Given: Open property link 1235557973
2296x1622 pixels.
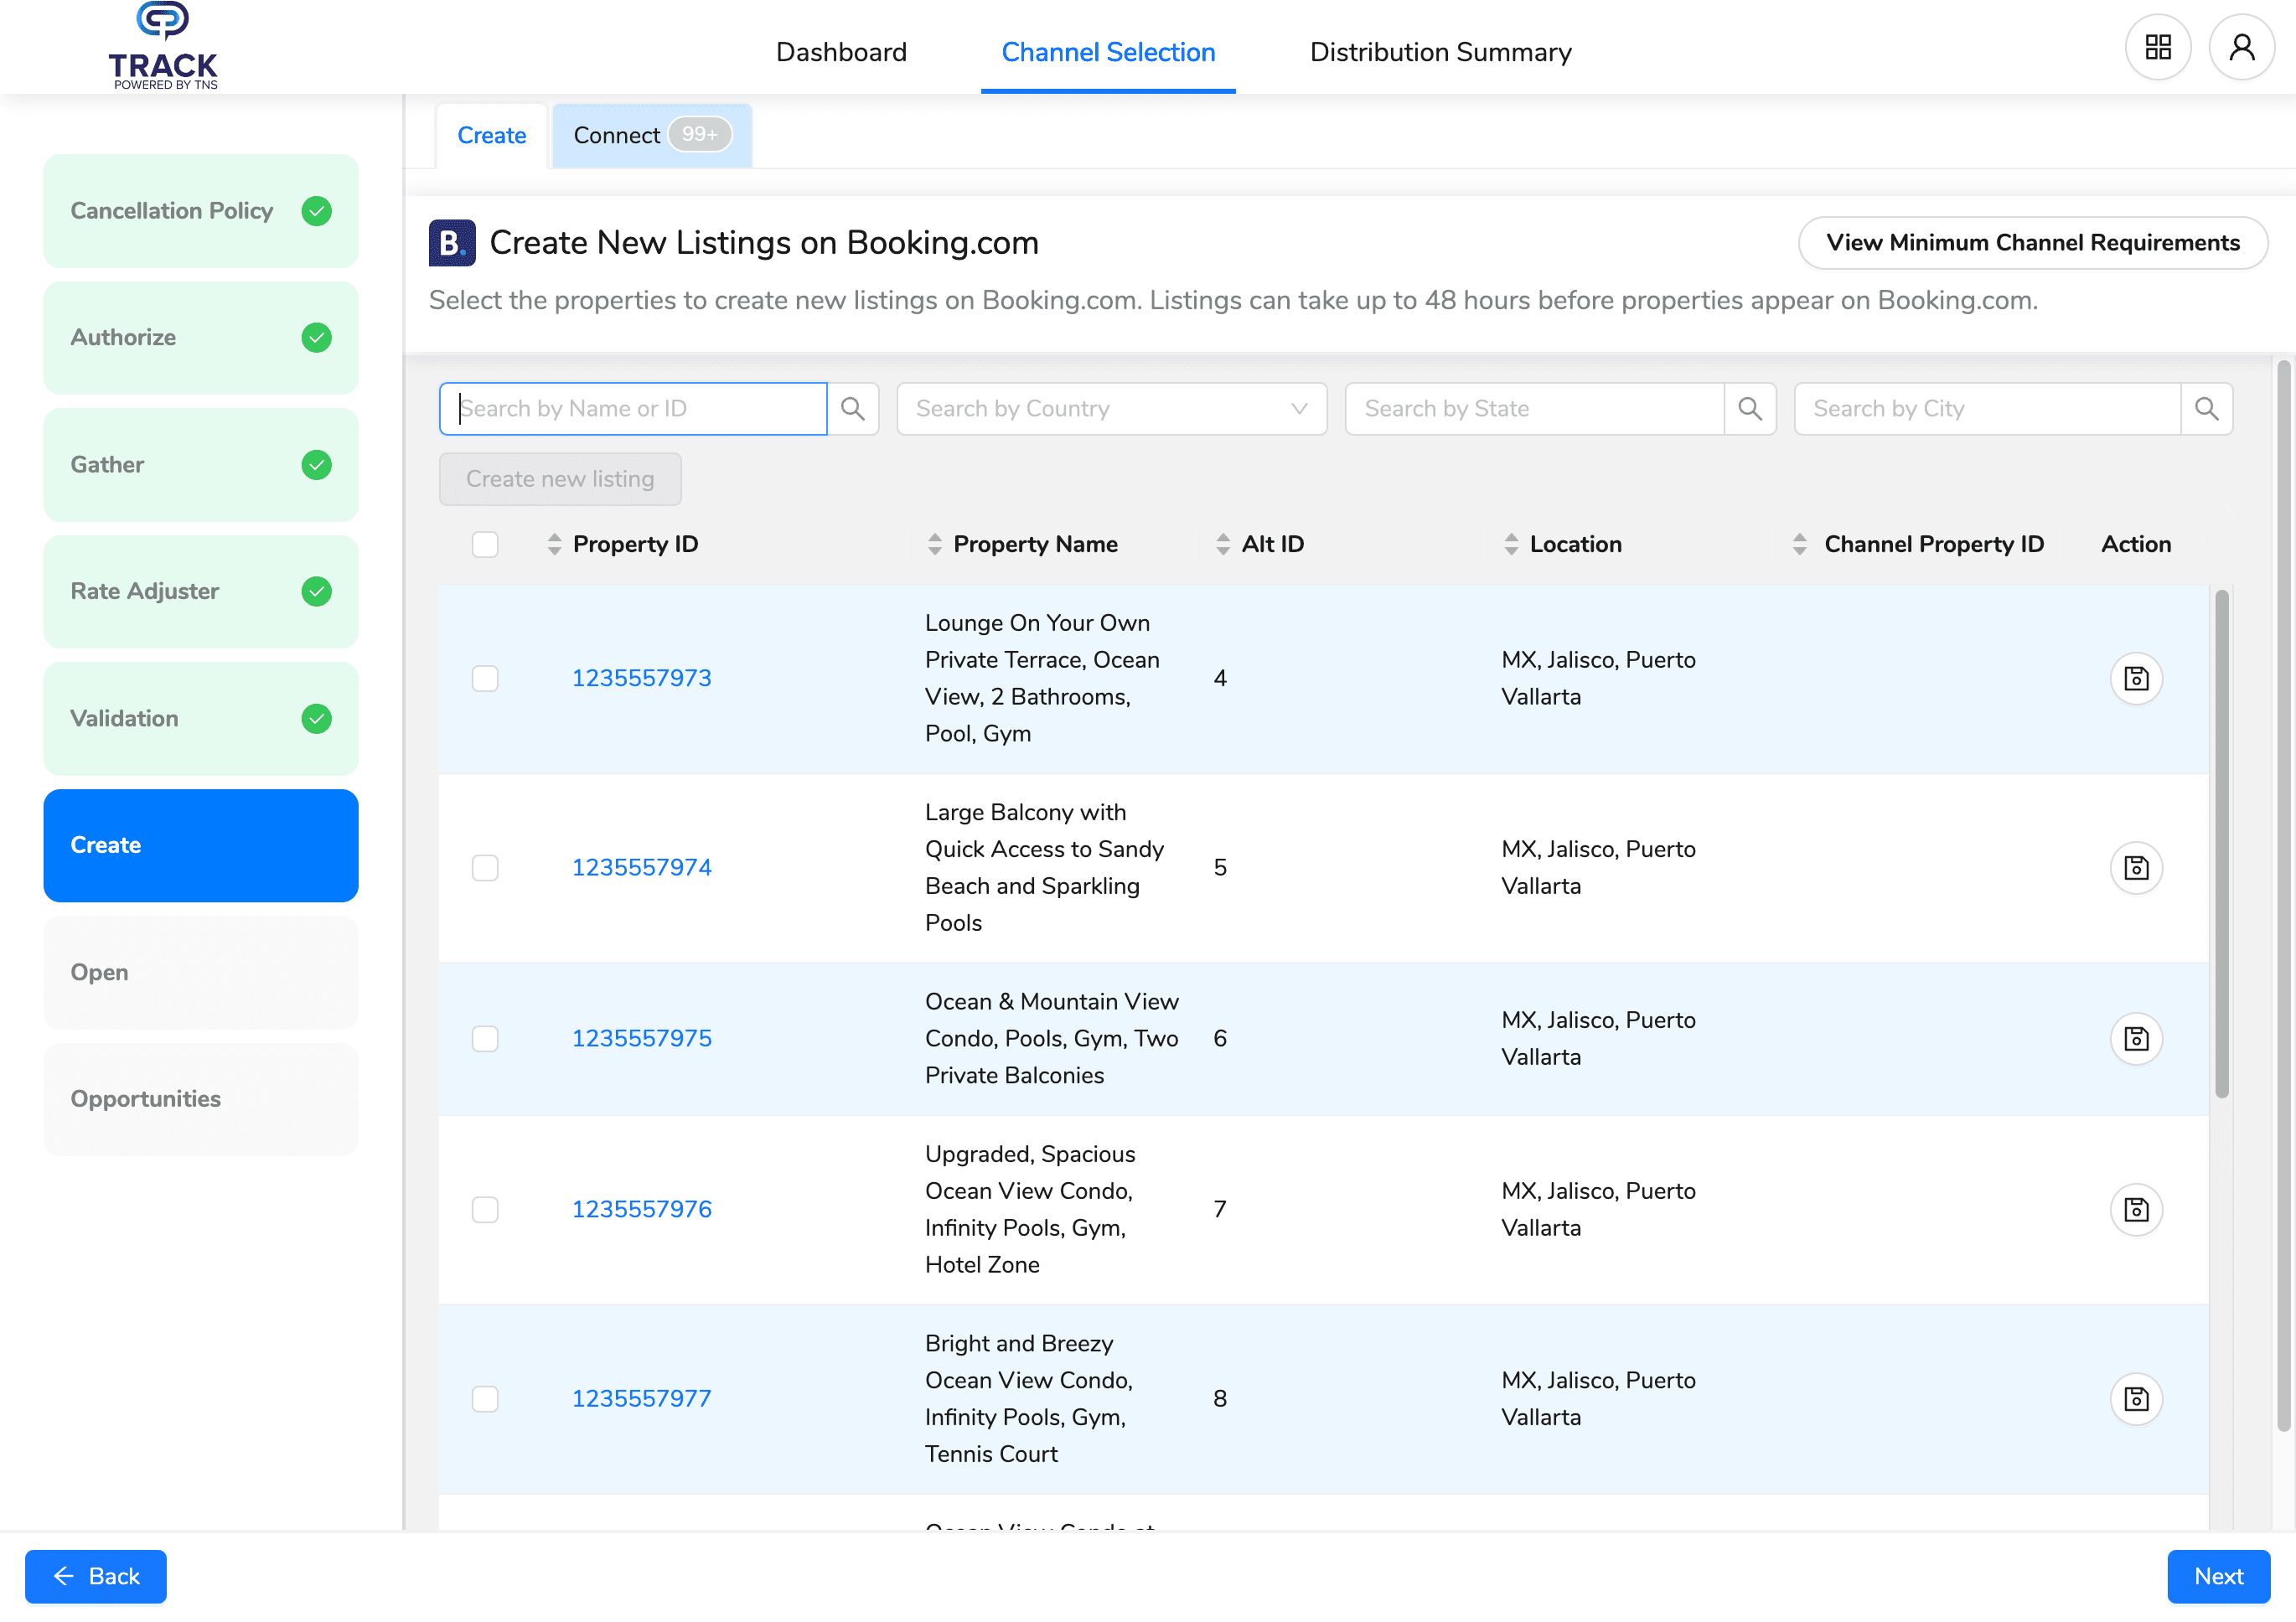Looking at the screenshot, I should [x=641, y=679].
